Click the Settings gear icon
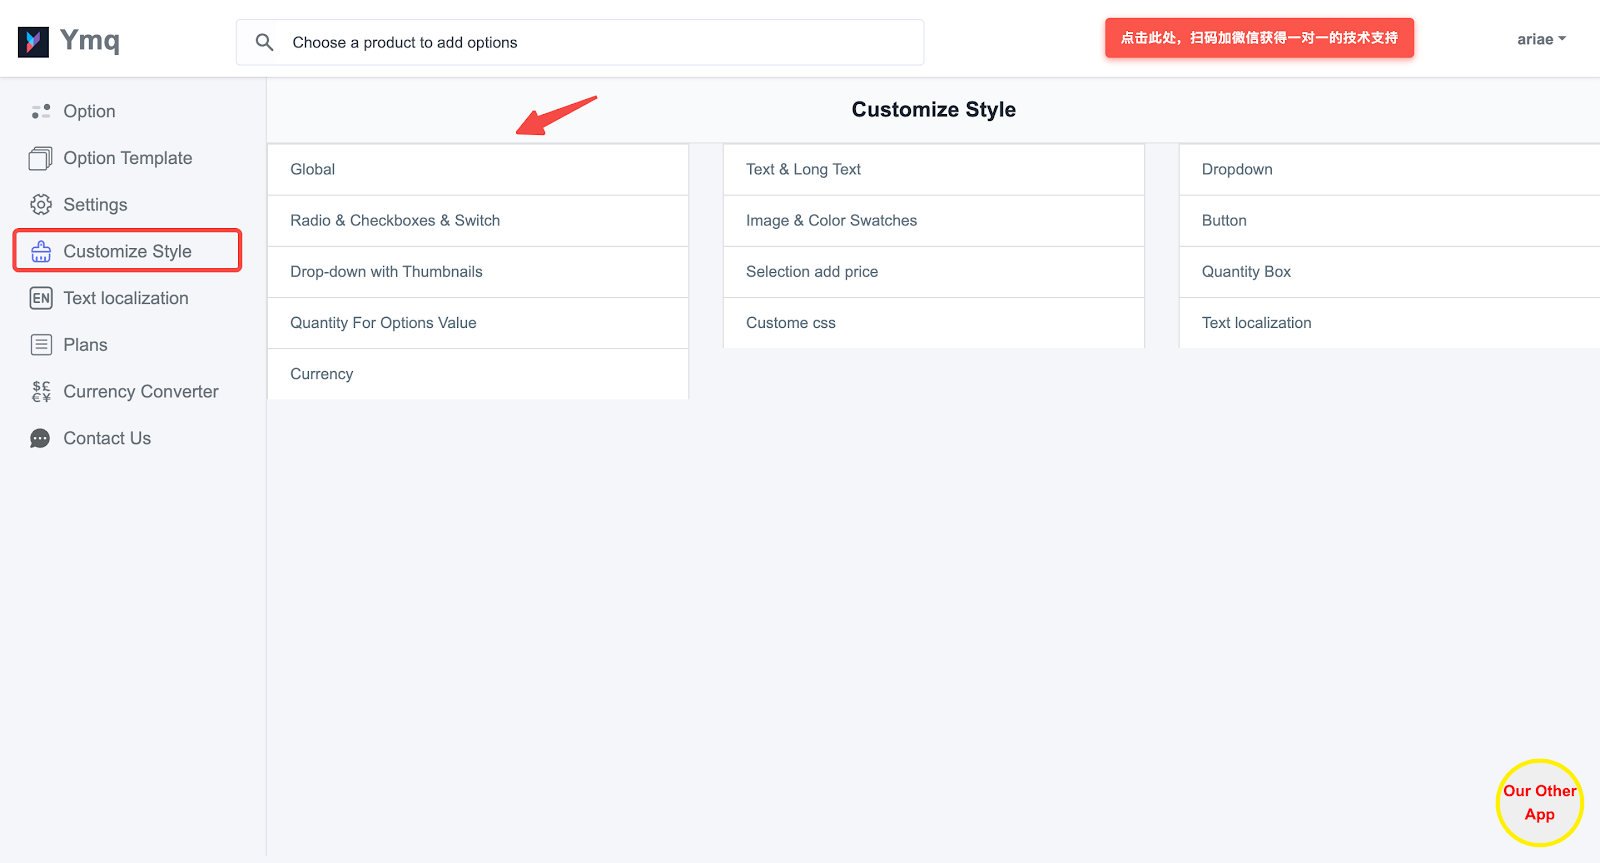This screenshot has width=1600, height=863. click(x=41, y=205)
